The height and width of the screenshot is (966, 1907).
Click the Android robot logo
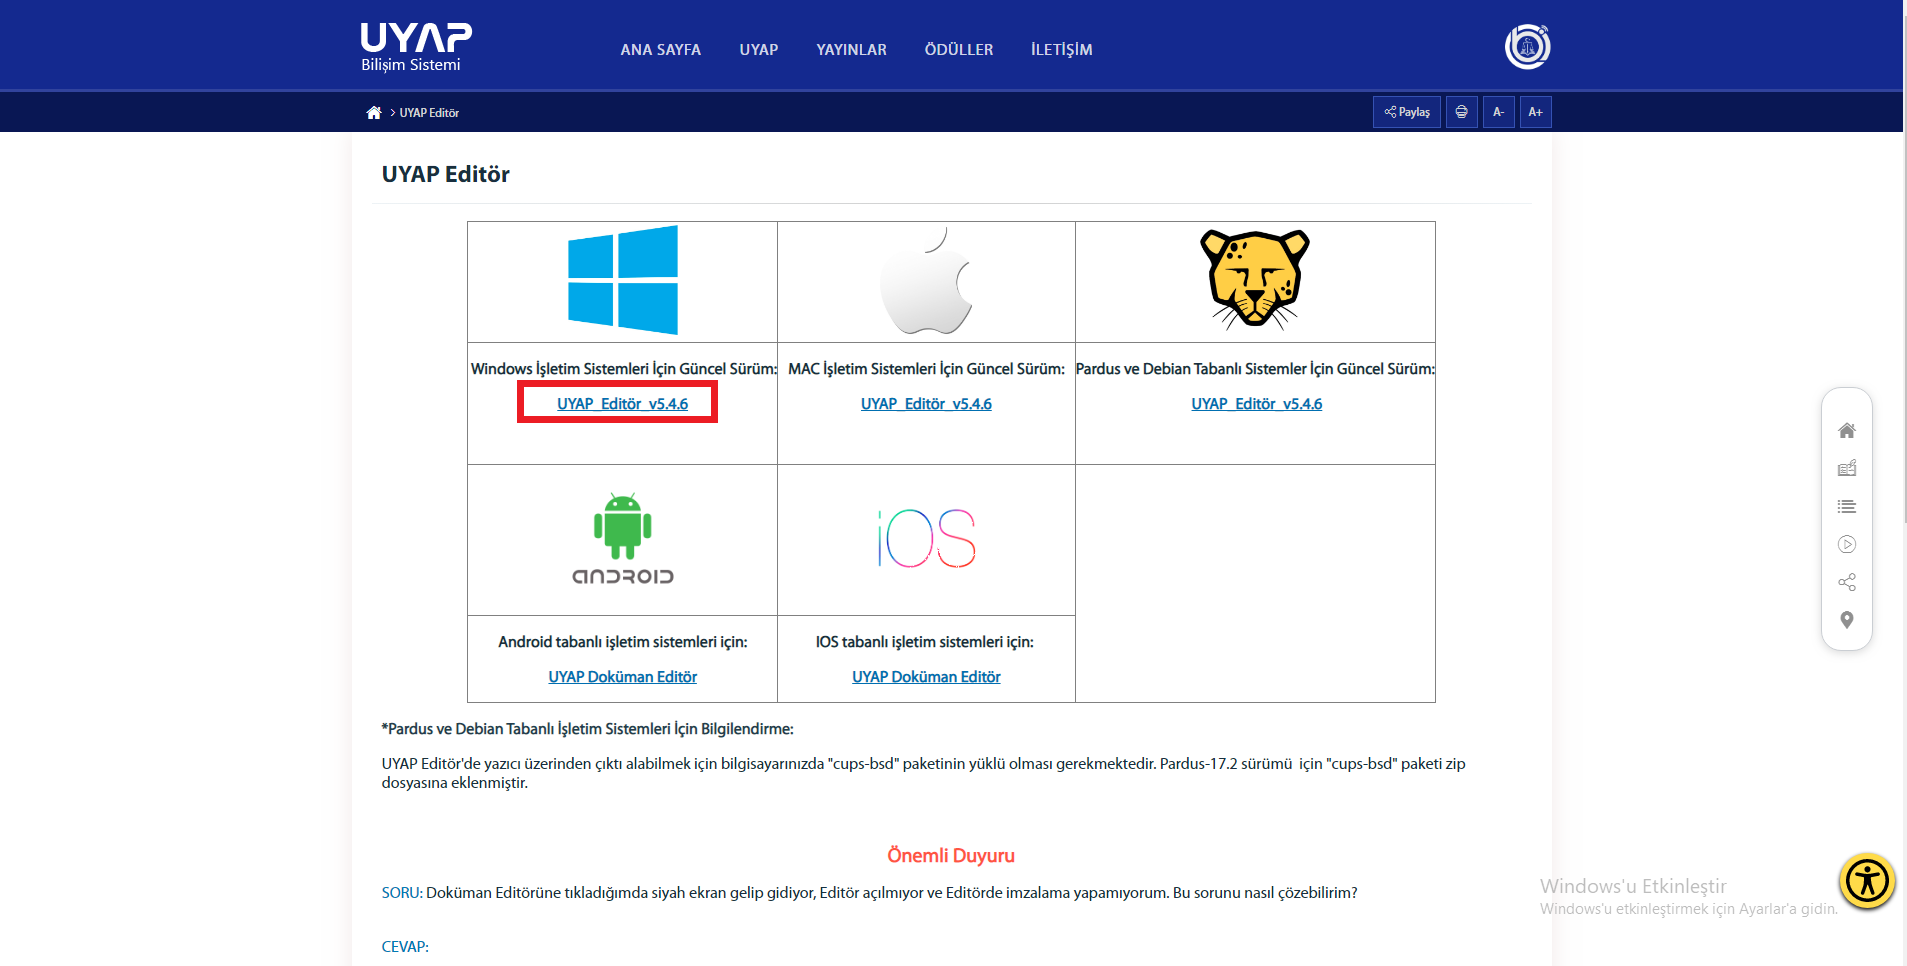622,538
